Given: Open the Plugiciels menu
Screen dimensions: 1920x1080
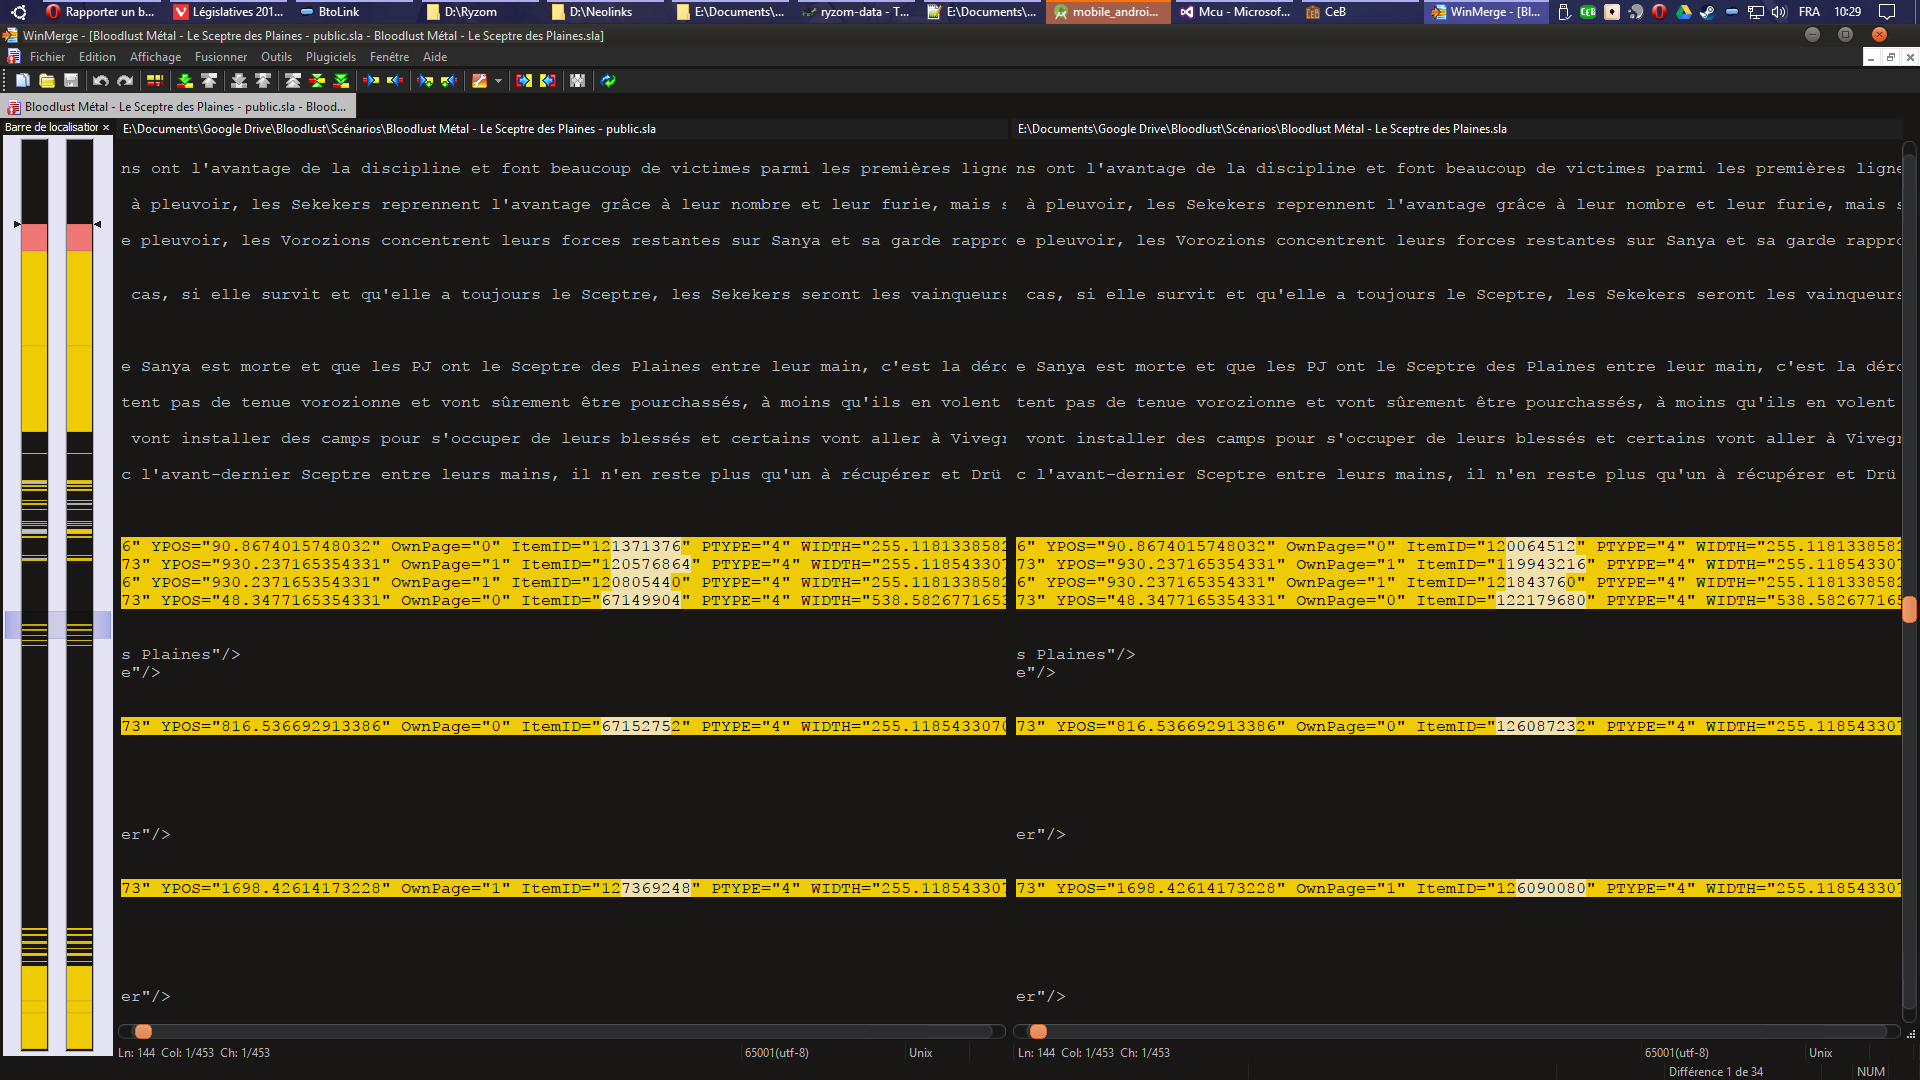Looking at the screenshot, I should click(x=330, y=57).
